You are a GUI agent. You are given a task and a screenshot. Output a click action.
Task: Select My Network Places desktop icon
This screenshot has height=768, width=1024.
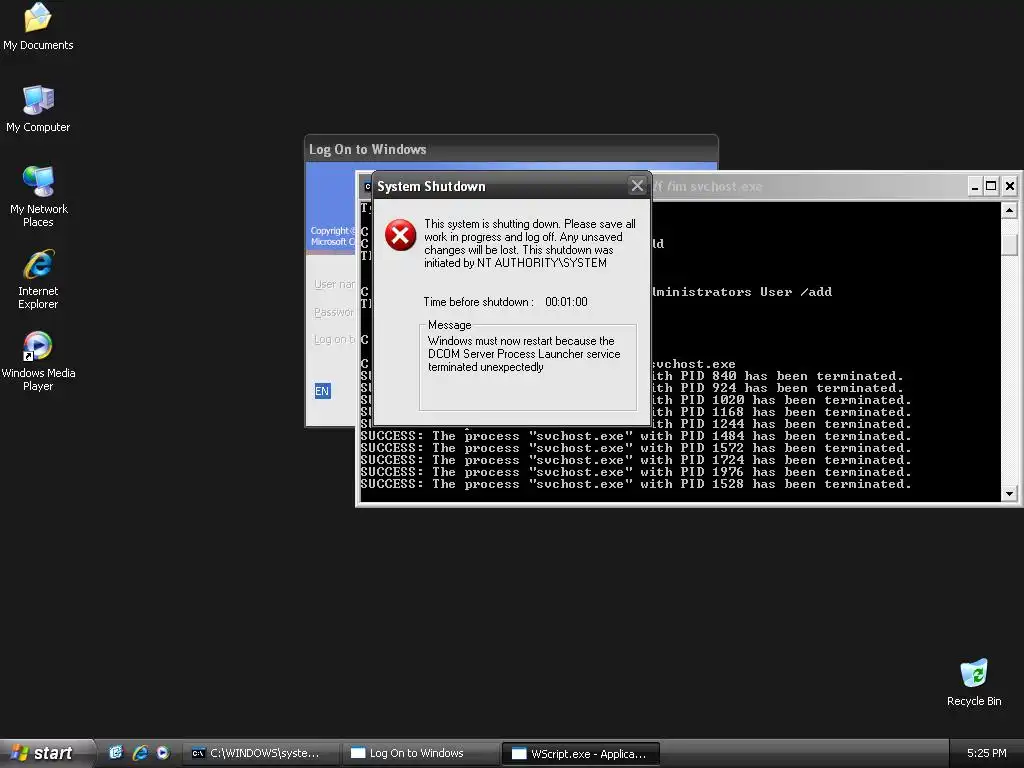[x=38, y=197]
